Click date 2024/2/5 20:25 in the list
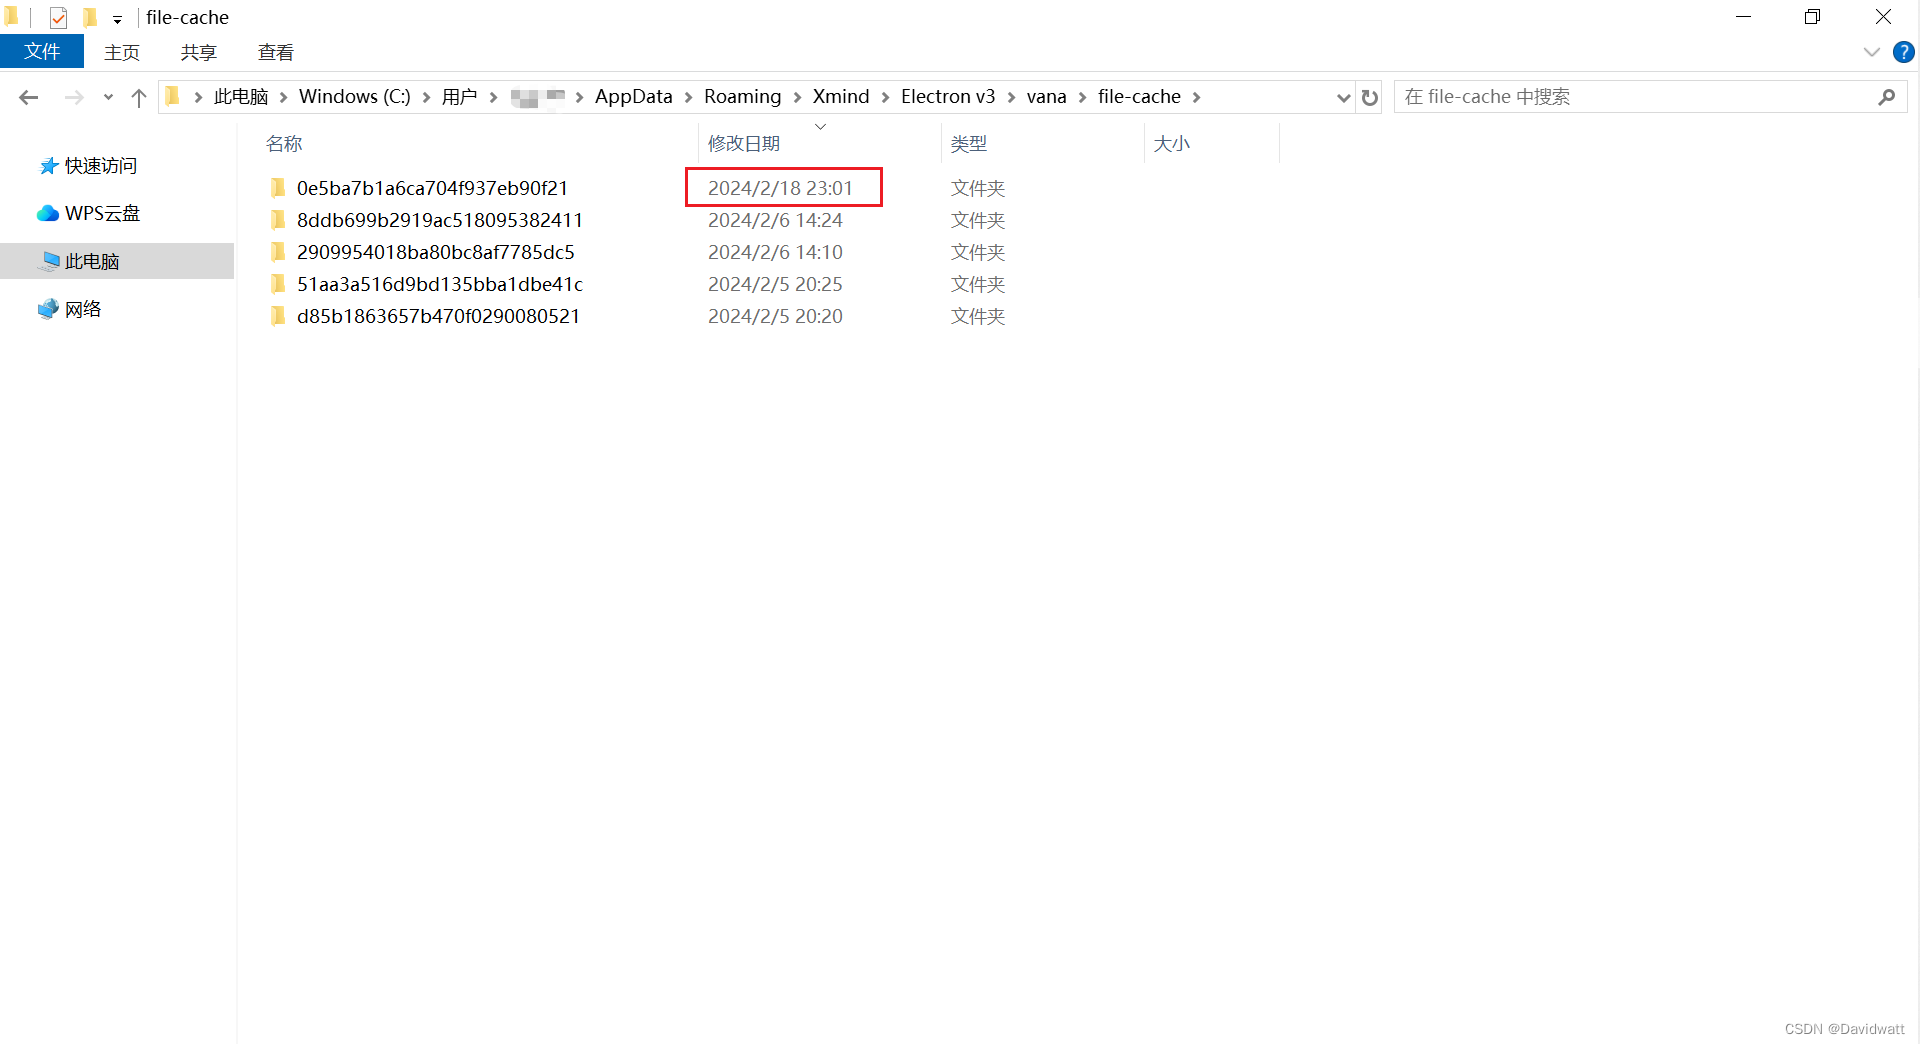Image resolution: width=1920 pixels, height=1044 pixels. pos(775,284)
